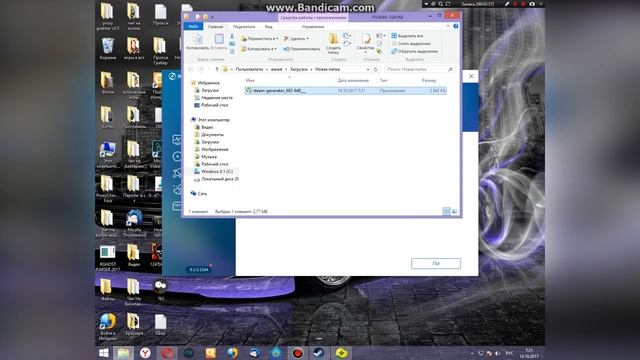Screen dimensions: 640x360
Task: Select the steam-generator file in list
Action: (x=345, y=91)
